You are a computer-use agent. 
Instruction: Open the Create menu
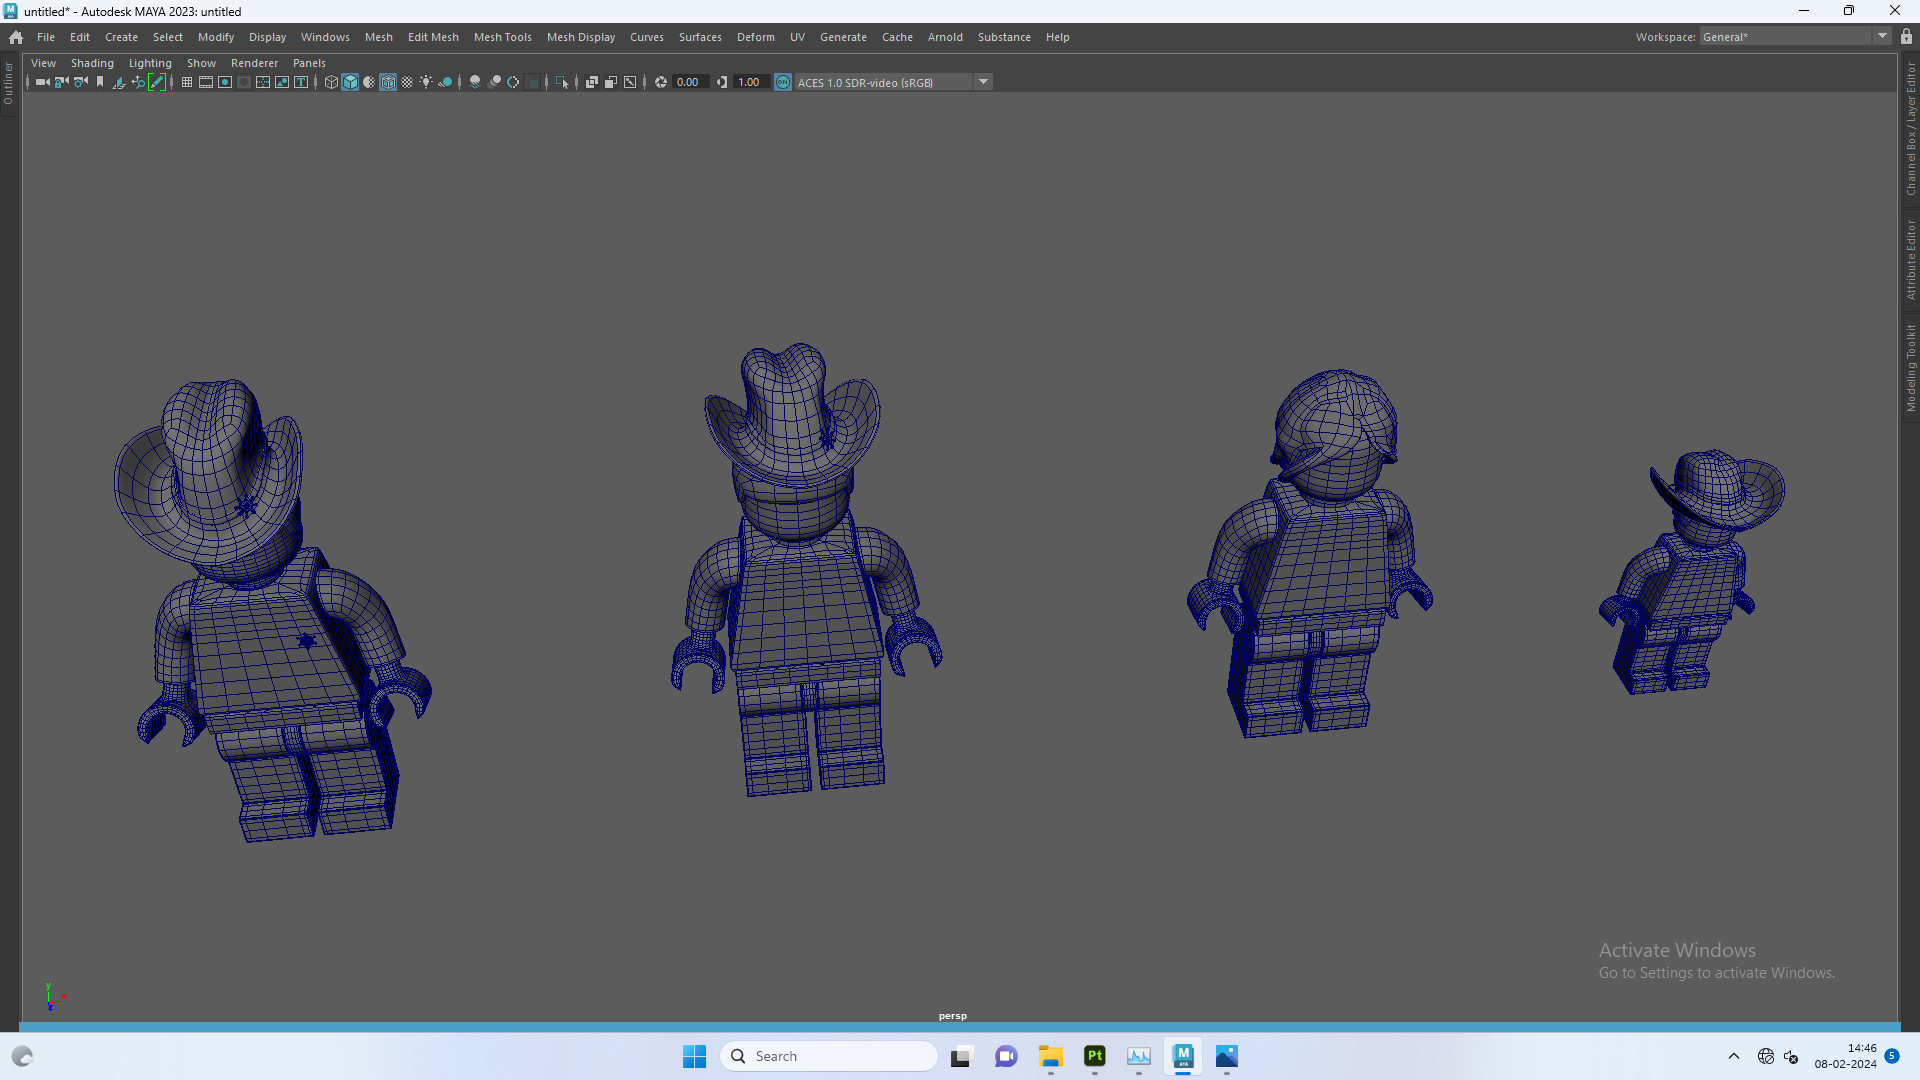[x=121, y=37]
